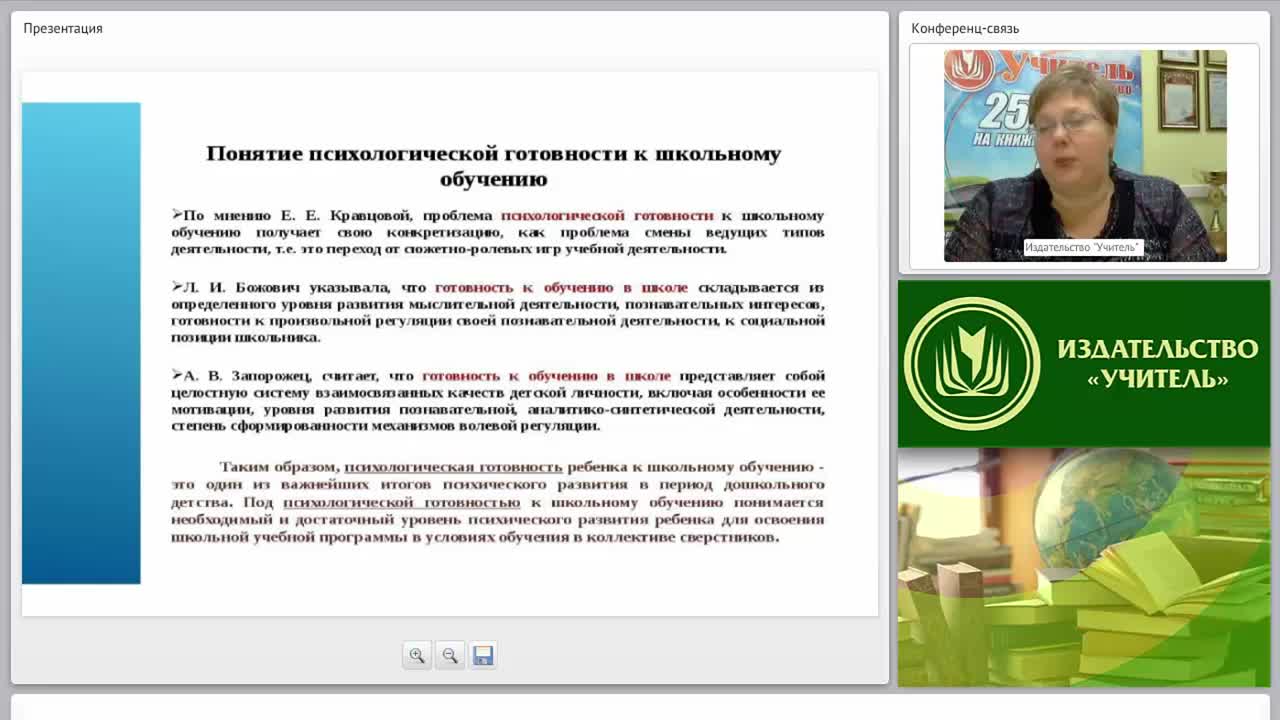Click the red готовность к обучению в школе in the Божович paragraph

[561, 288]
